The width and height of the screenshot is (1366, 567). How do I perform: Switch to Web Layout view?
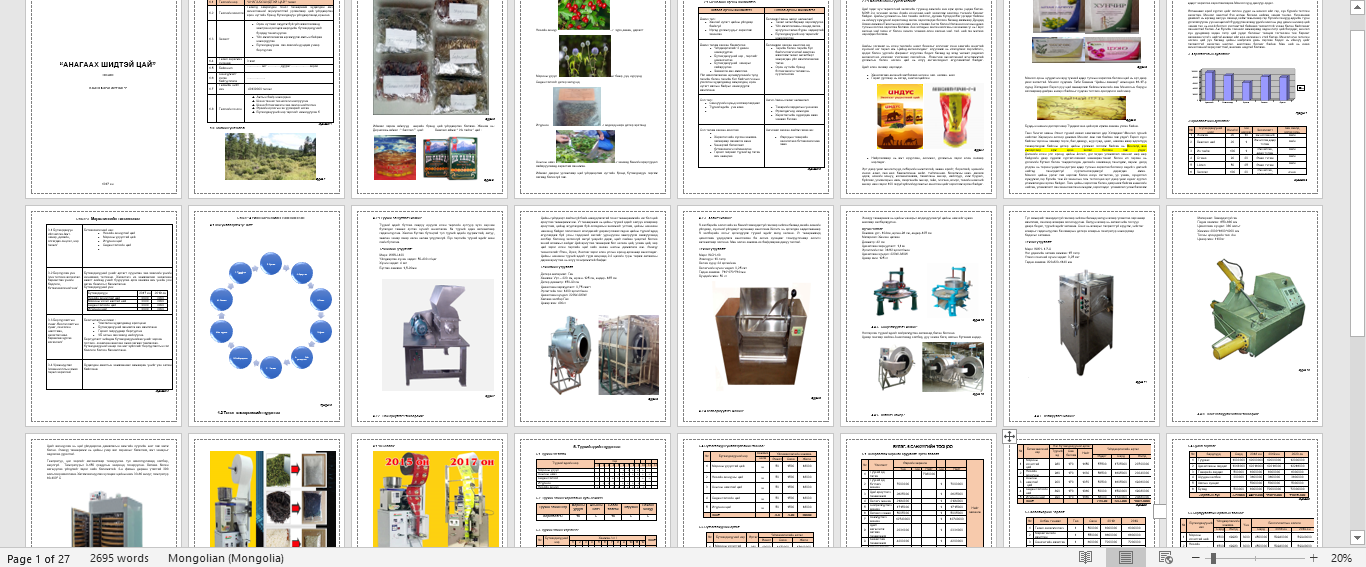tap(1165, 558)
